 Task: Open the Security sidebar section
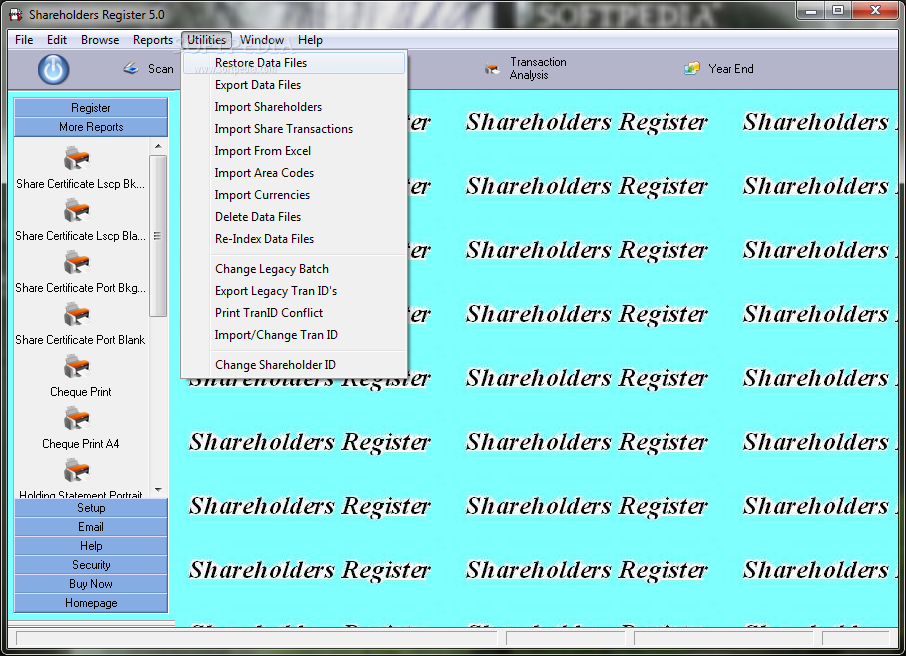(x=91, y=565)
